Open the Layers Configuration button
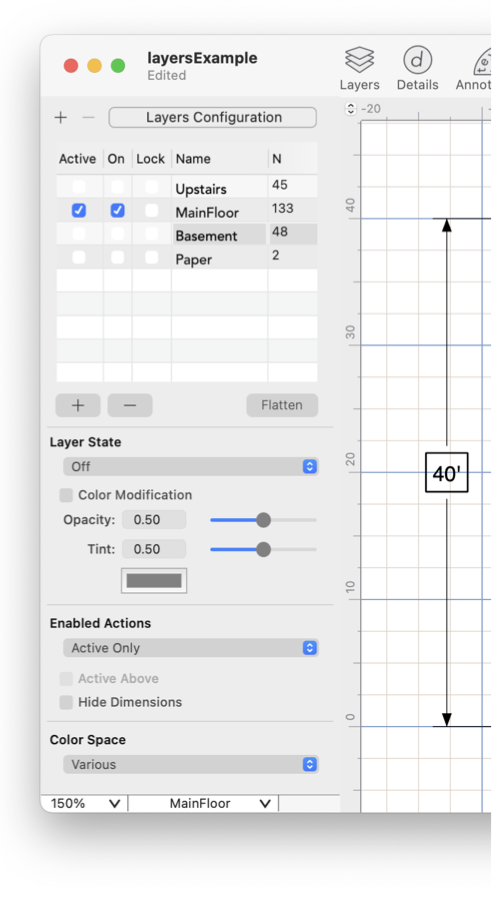Image resolution: width=500 pixels, height=900 pixels. click(x=212, y=118)
